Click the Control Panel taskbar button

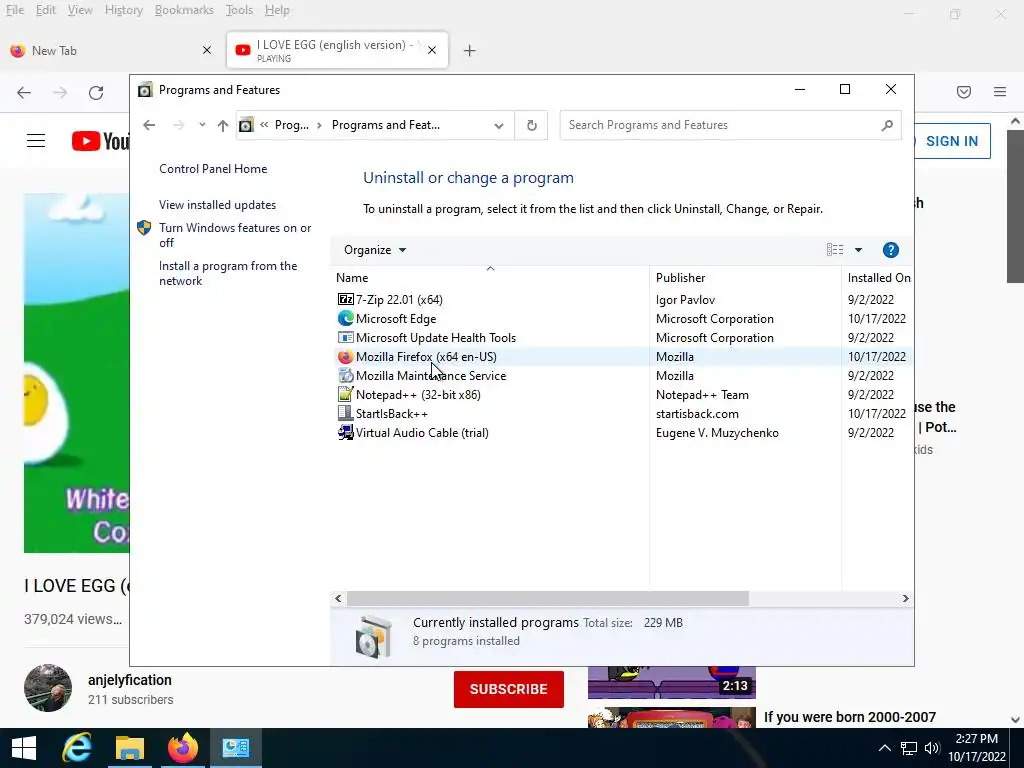tap(236, 748)
